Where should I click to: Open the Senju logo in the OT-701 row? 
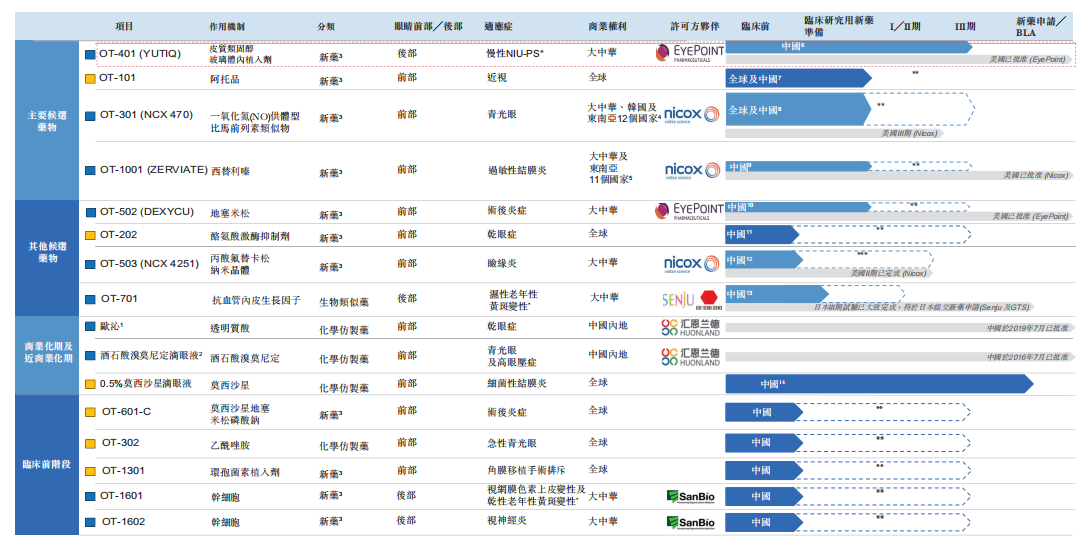[x=690, y=299]
